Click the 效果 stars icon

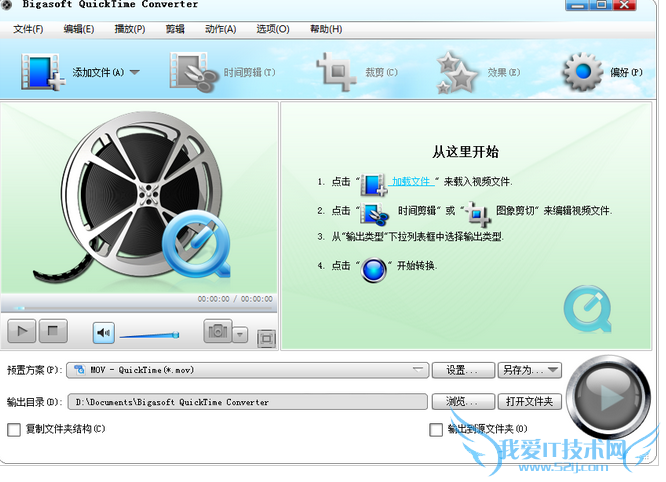click(457, 72)
